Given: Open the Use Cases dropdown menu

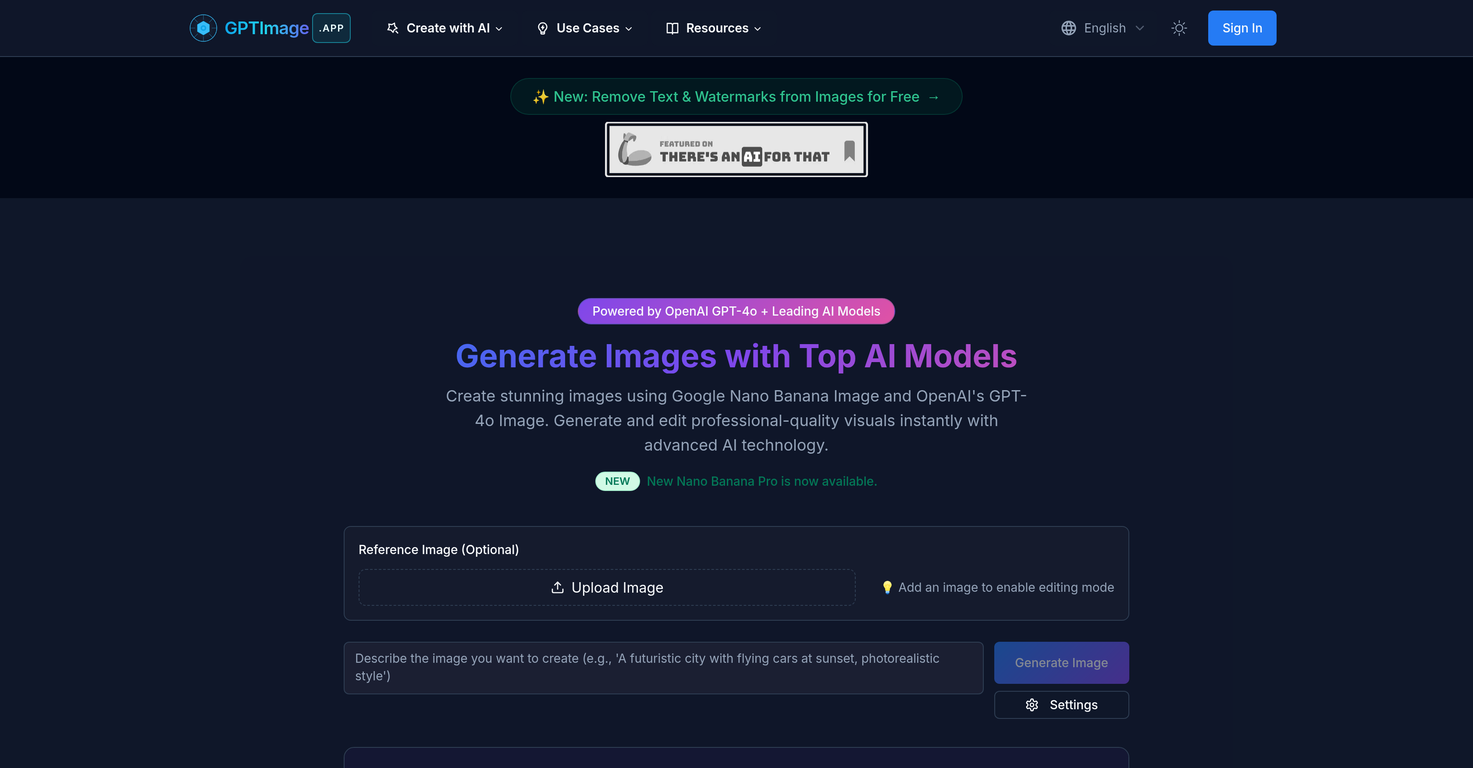Looking at the screenshot, I should (585, 28).
